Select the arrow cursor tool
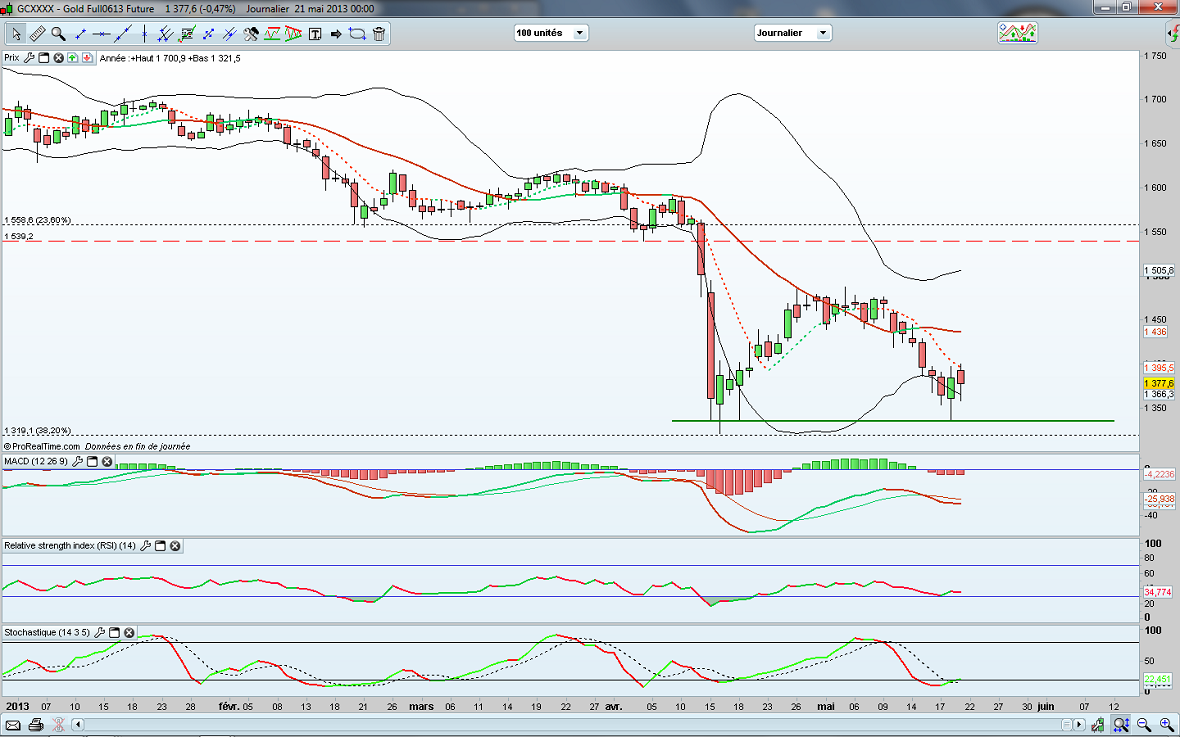 point(17,34)
